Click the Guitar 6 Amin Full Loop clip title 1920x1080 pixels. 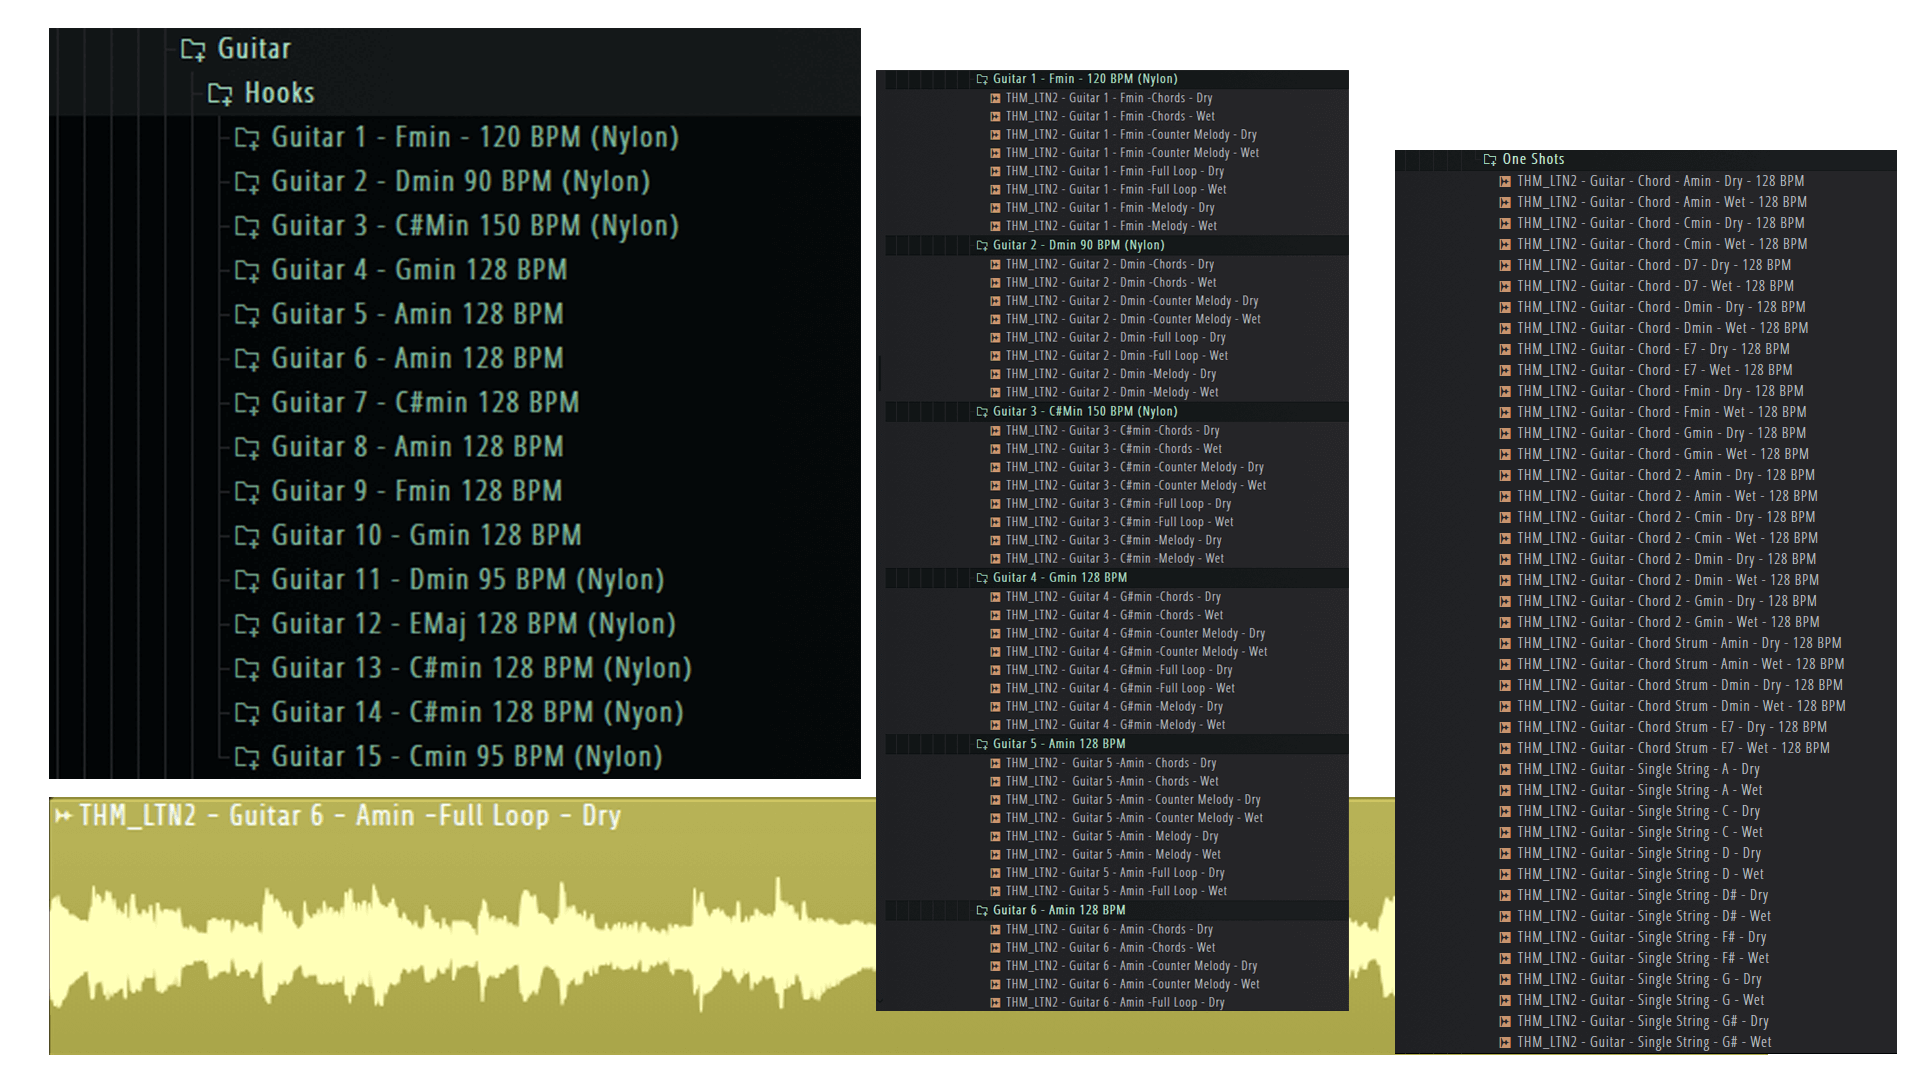349,816
